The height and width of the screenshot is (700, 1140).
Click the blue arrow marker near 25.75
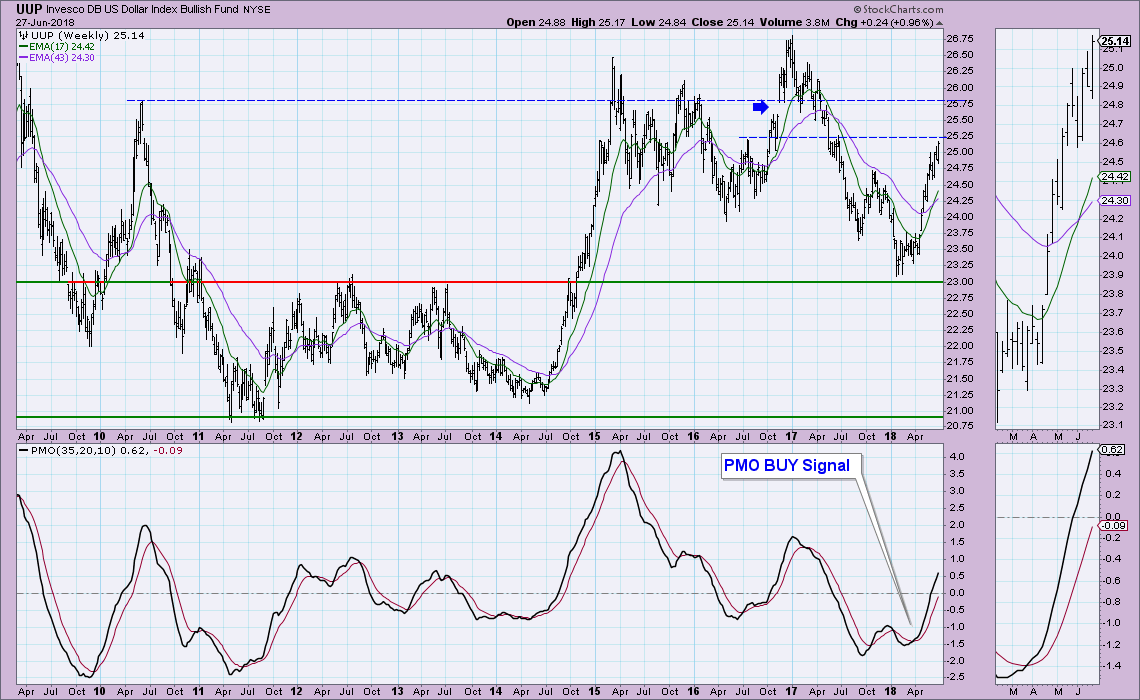pyautogui.click(x=760, y=106)
